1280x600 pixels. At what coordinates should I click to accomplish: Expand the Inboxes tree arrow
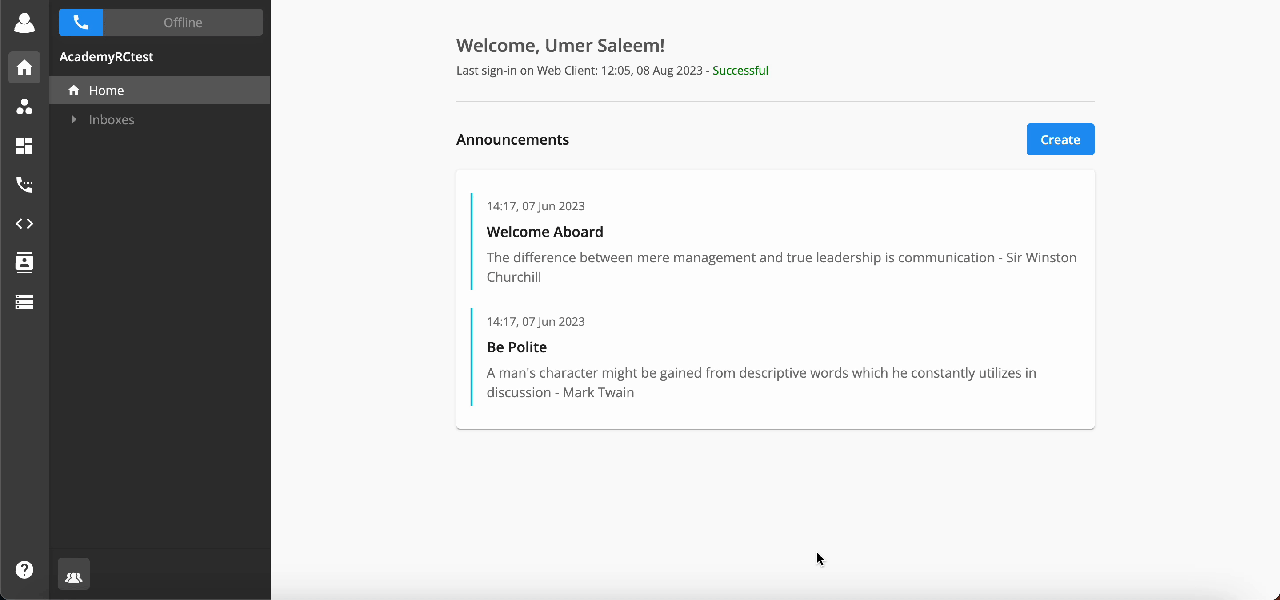click(x=74, y=119)
